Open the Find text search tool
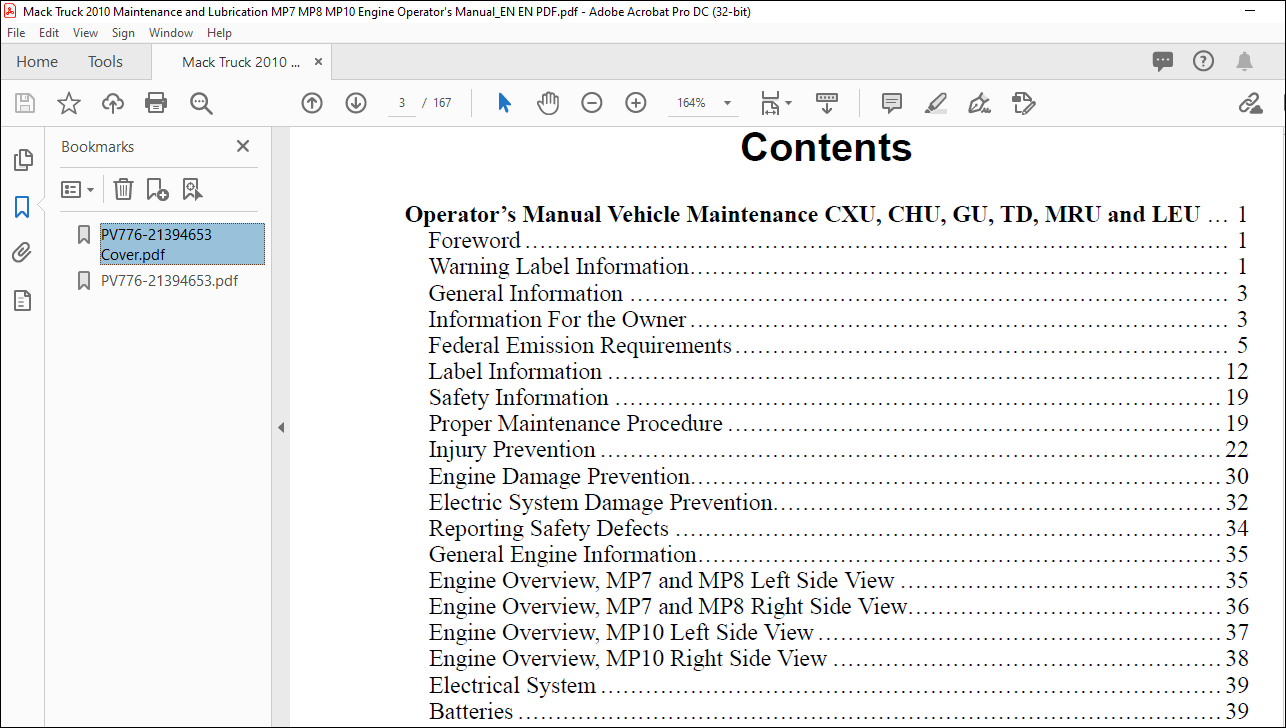 click(x=201, y=103)
